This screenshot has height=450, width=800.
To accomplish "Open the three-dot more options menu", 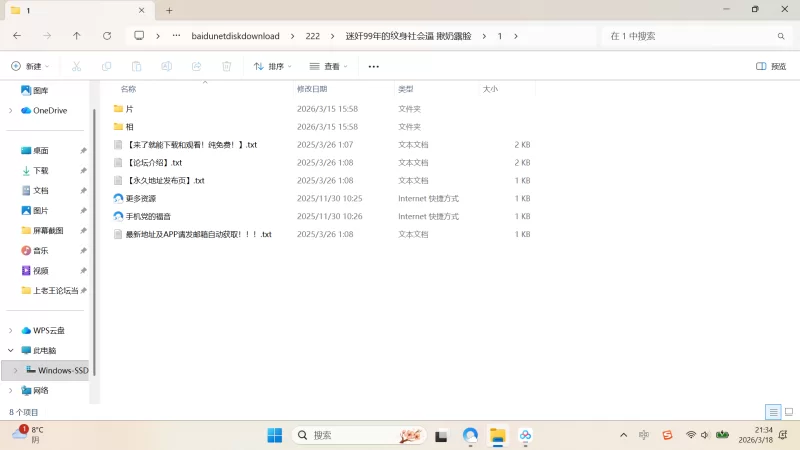I will point(374,66).
